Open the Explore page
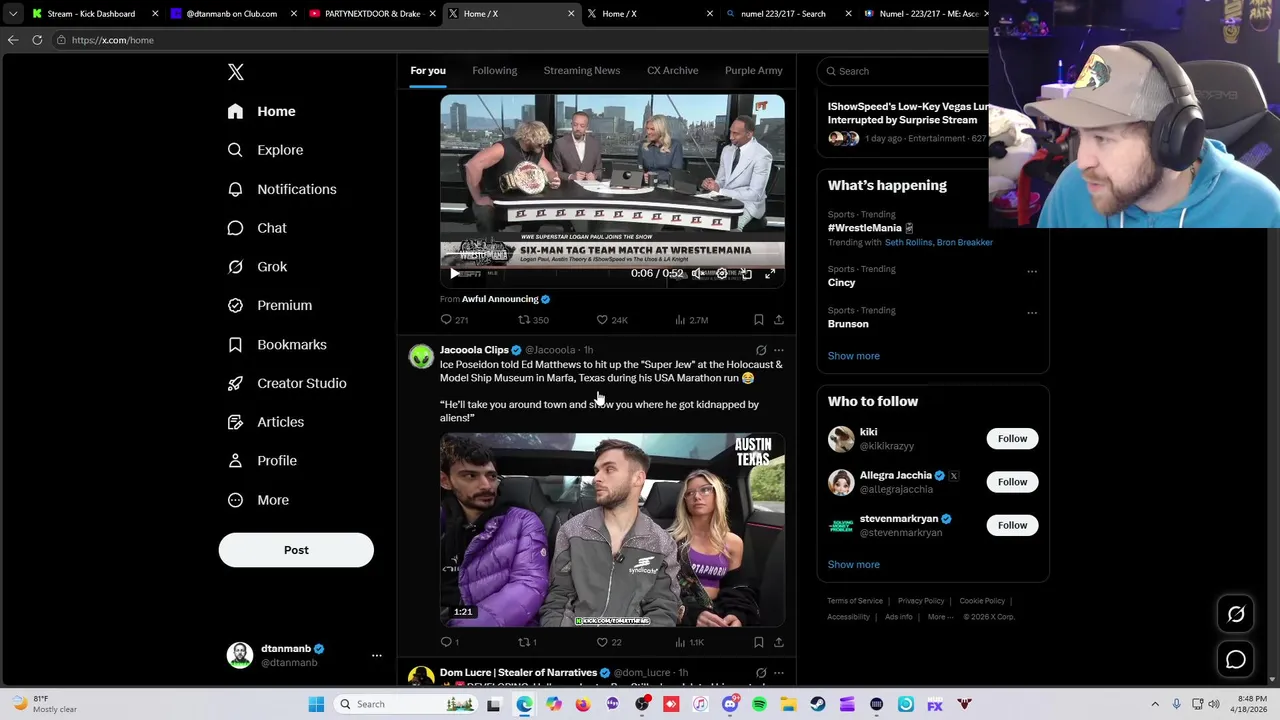The width and height of the screenshot is (1280, 720). (x=265, y=150)
